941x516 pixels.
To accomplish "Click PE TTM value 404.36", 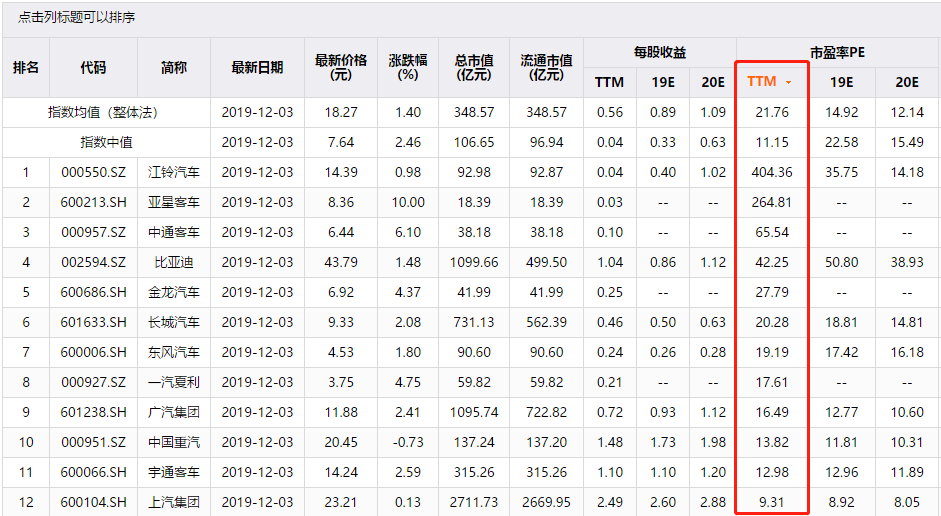I will (x=772, y=172).
